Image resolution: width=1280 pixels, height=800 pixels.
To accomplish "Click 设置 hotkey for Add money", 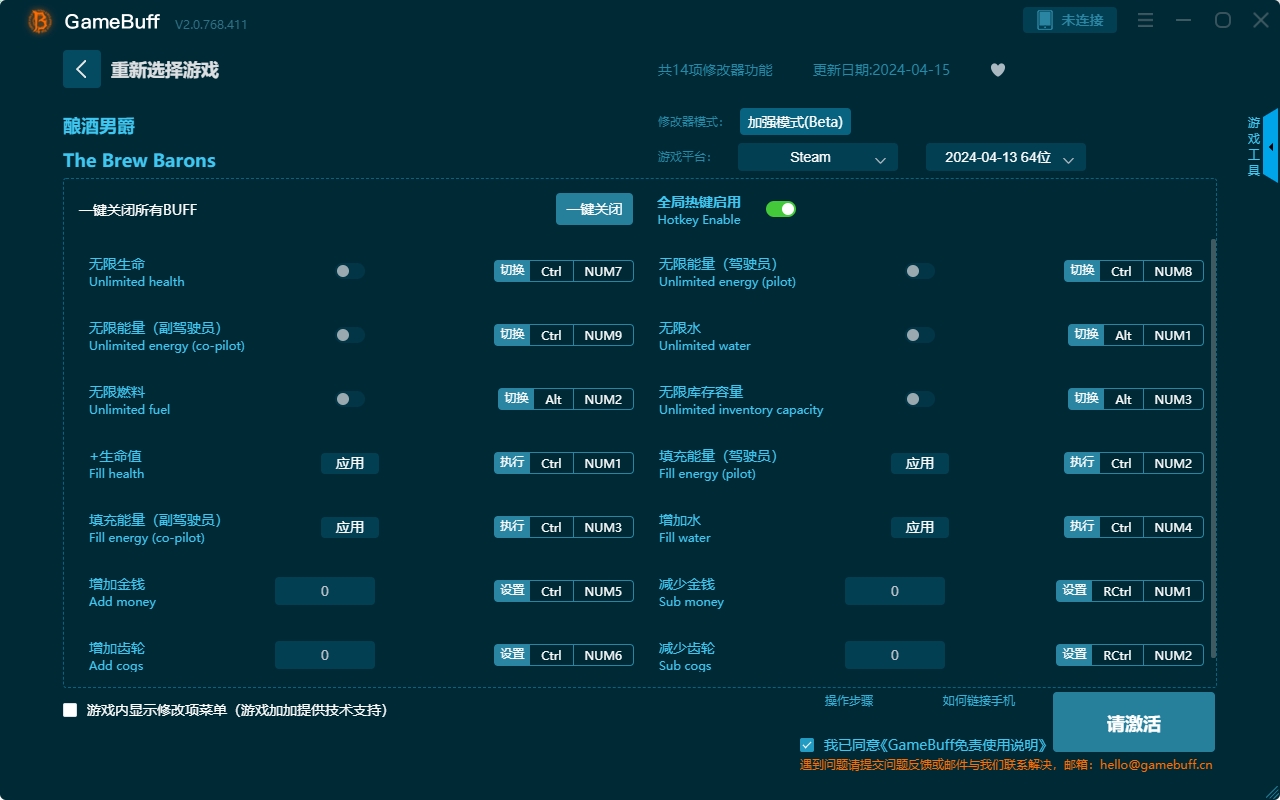I will point(512,591).
